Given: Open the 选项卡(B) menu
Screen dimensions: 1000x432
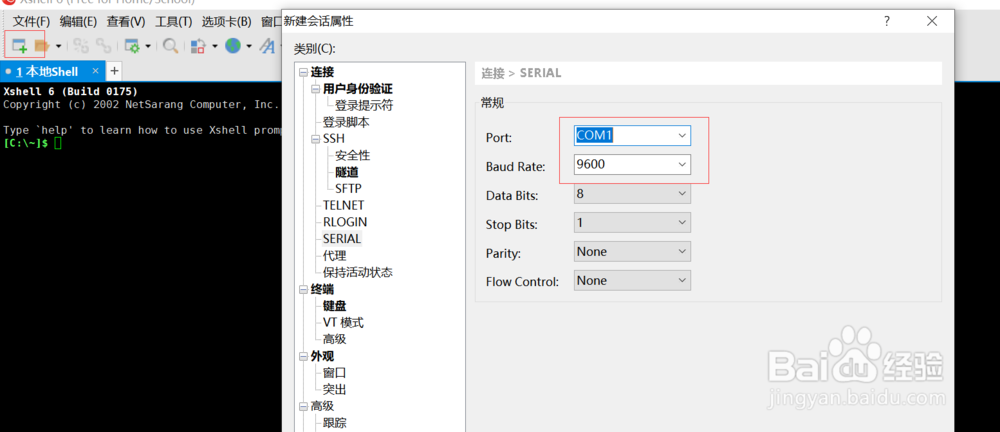Looking at the screenshot, I should click(226, 22).
